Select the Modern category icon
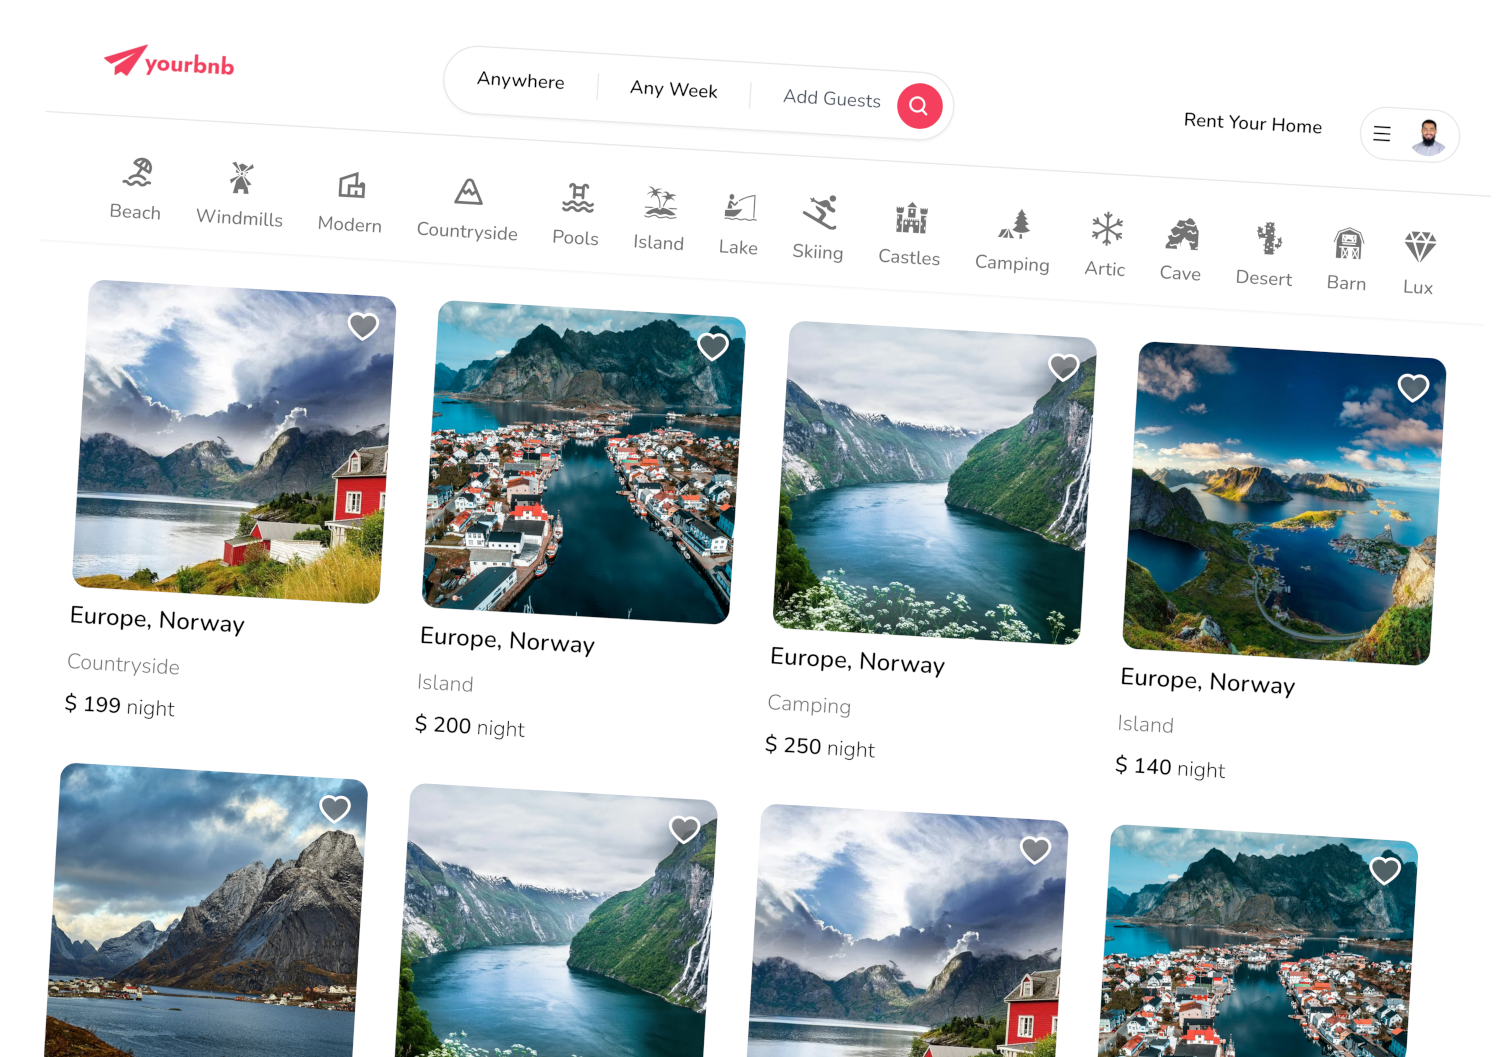This screenshot has height=1057, width=1500. coord(351,185)
